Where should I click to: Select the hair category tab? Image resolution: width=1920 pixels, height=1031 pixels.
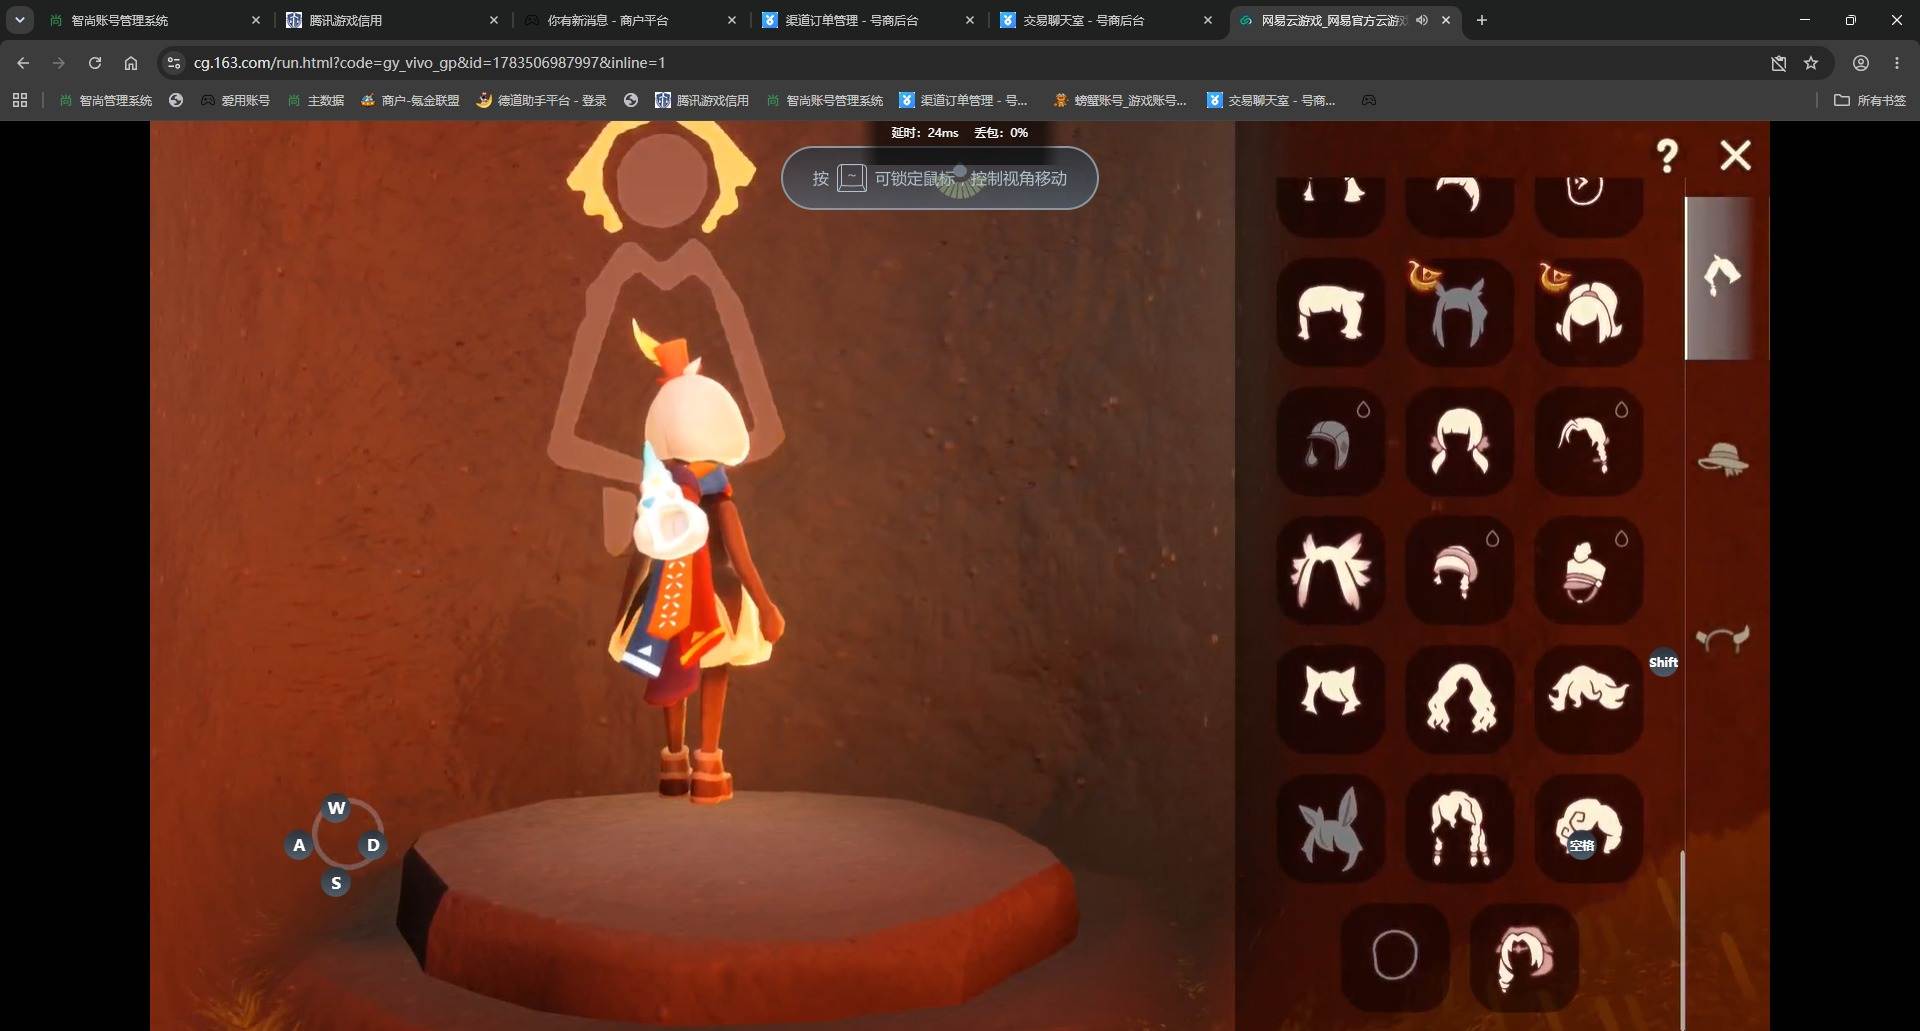pyautogui.click(x=1723, y=277)
